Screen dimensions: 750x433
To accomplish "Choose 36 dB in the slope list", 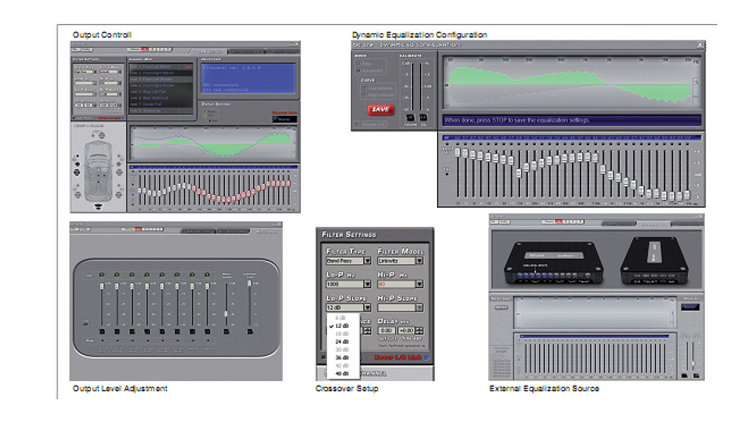I will click(x=342, y=357).
